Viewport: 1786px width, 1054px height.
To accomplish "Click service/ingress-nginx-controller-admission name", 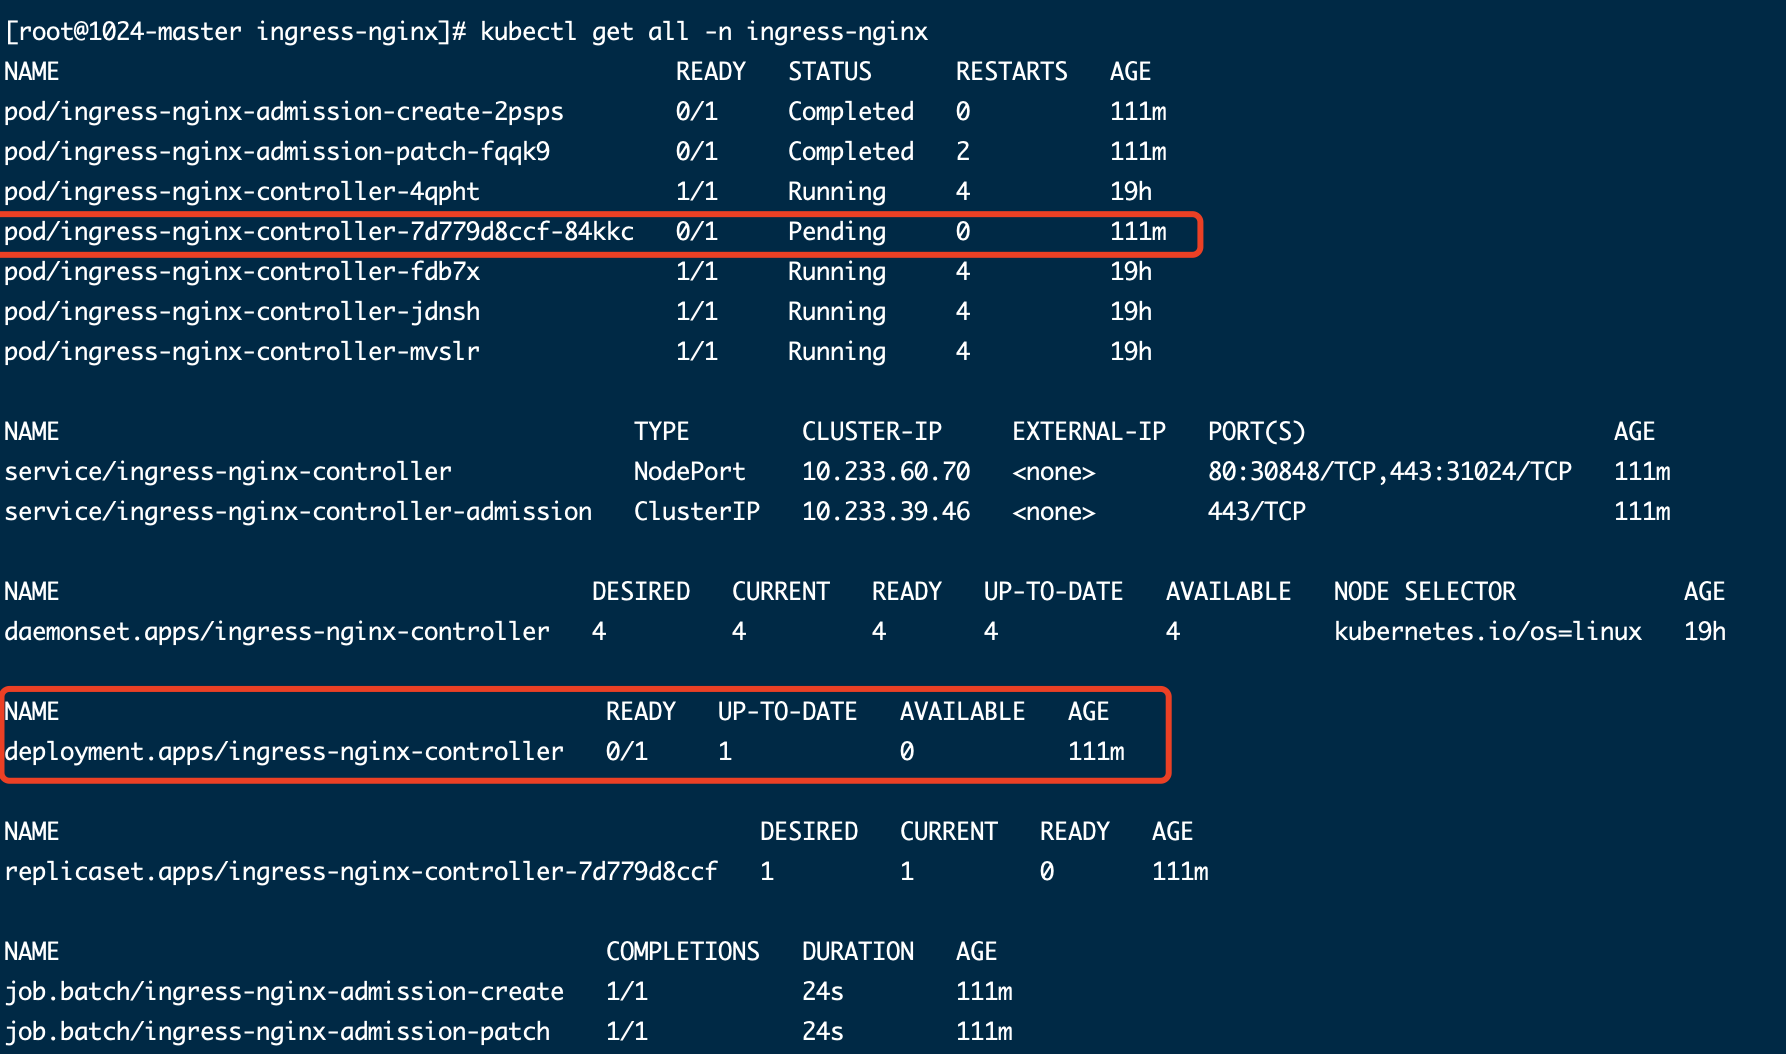I will click(x=298, y=512).
